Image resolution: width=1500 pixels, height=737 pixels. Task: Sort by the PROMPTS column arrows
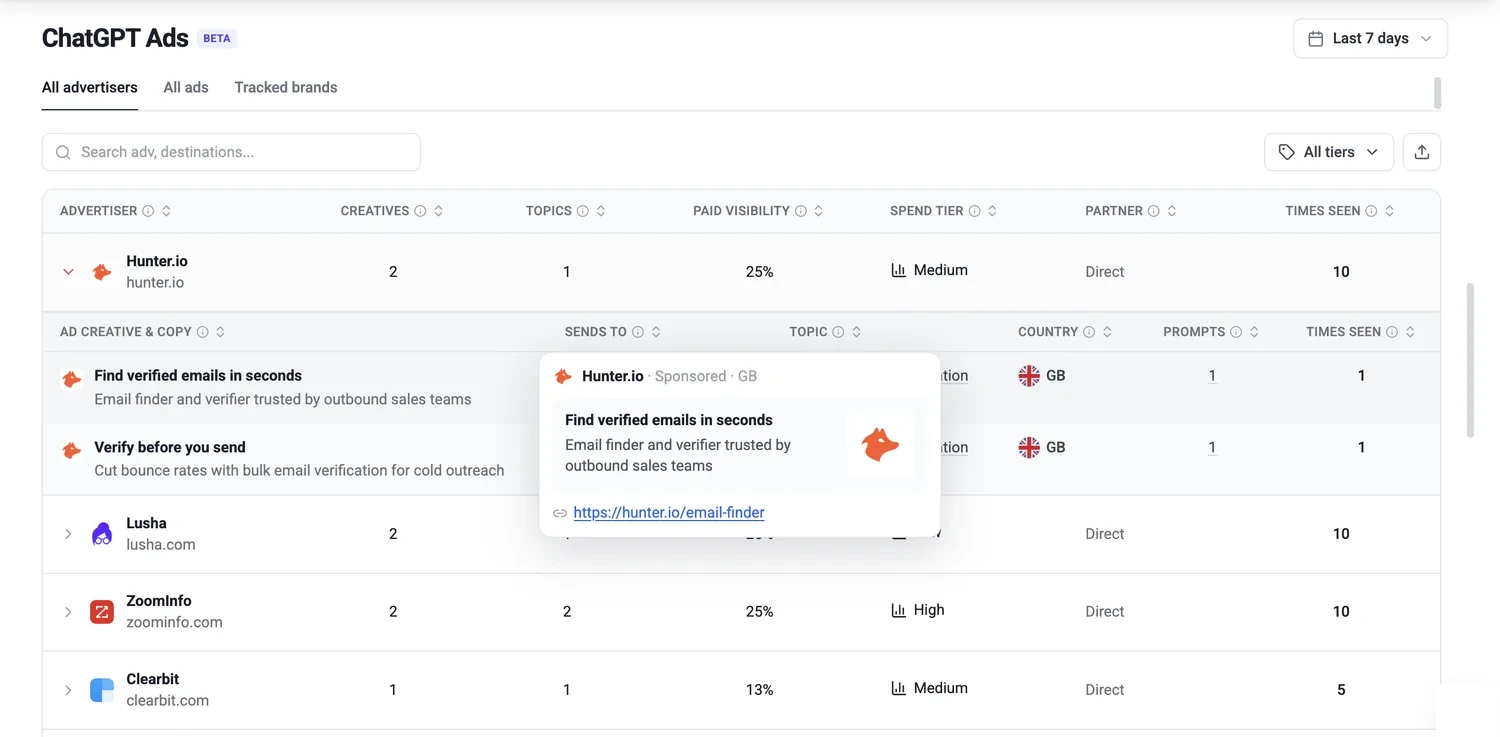[x=1254, y=332]
